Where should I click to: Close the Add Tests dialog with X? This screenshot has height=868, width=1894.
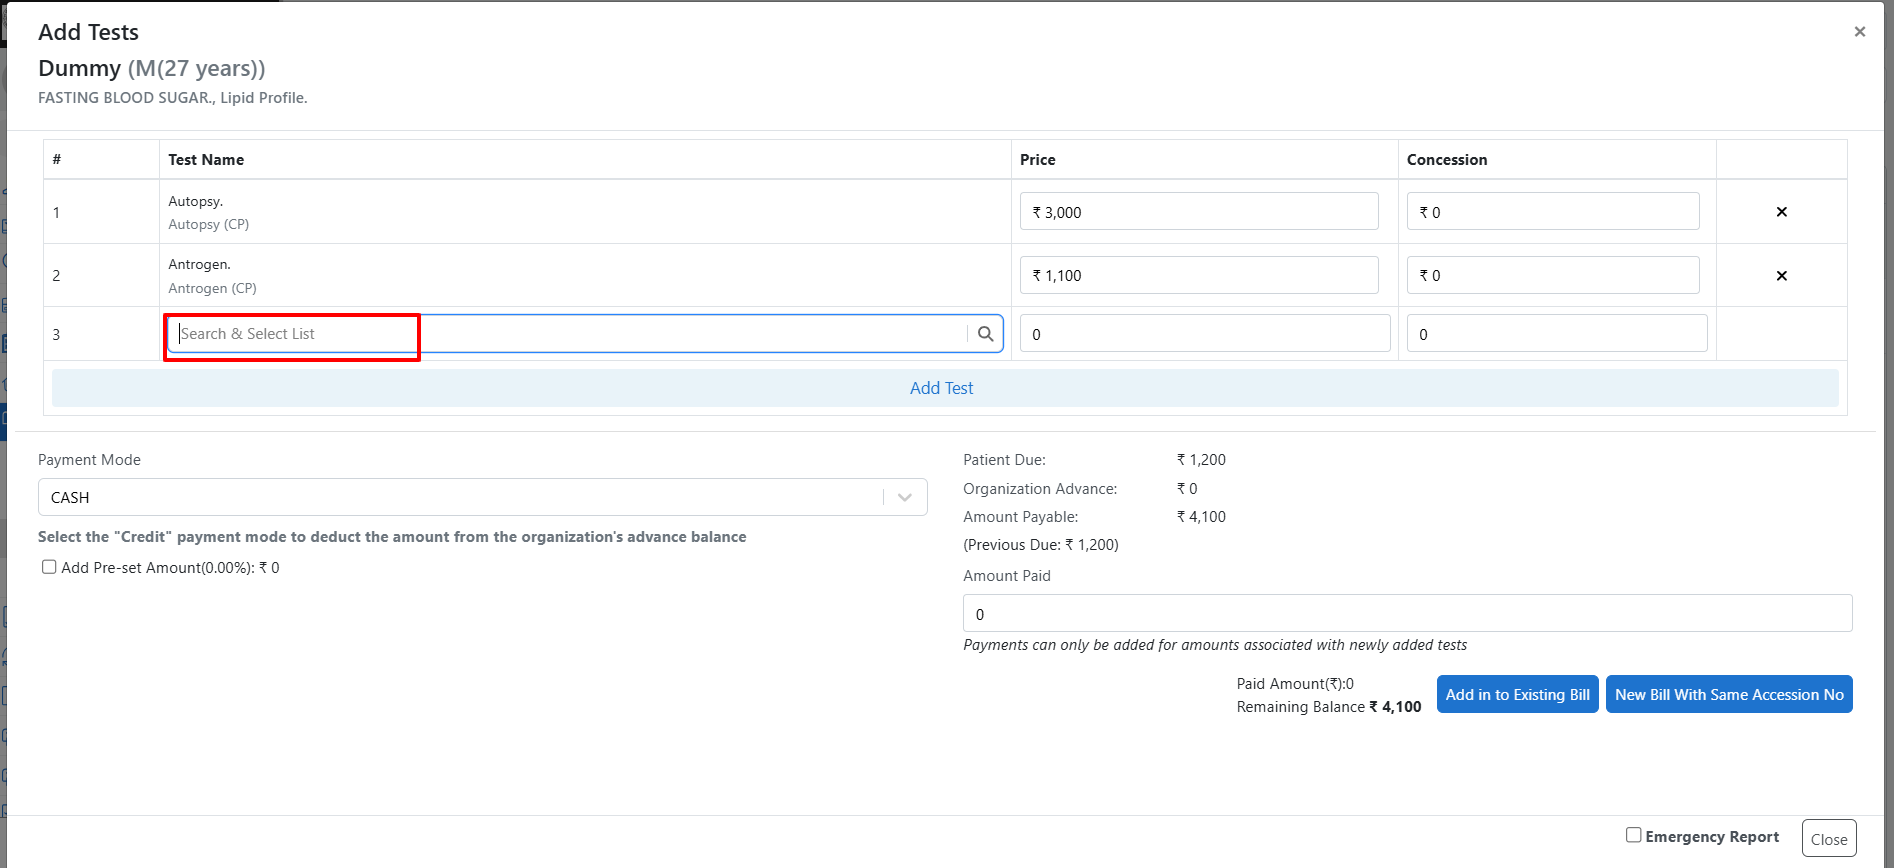(1859, 32)
